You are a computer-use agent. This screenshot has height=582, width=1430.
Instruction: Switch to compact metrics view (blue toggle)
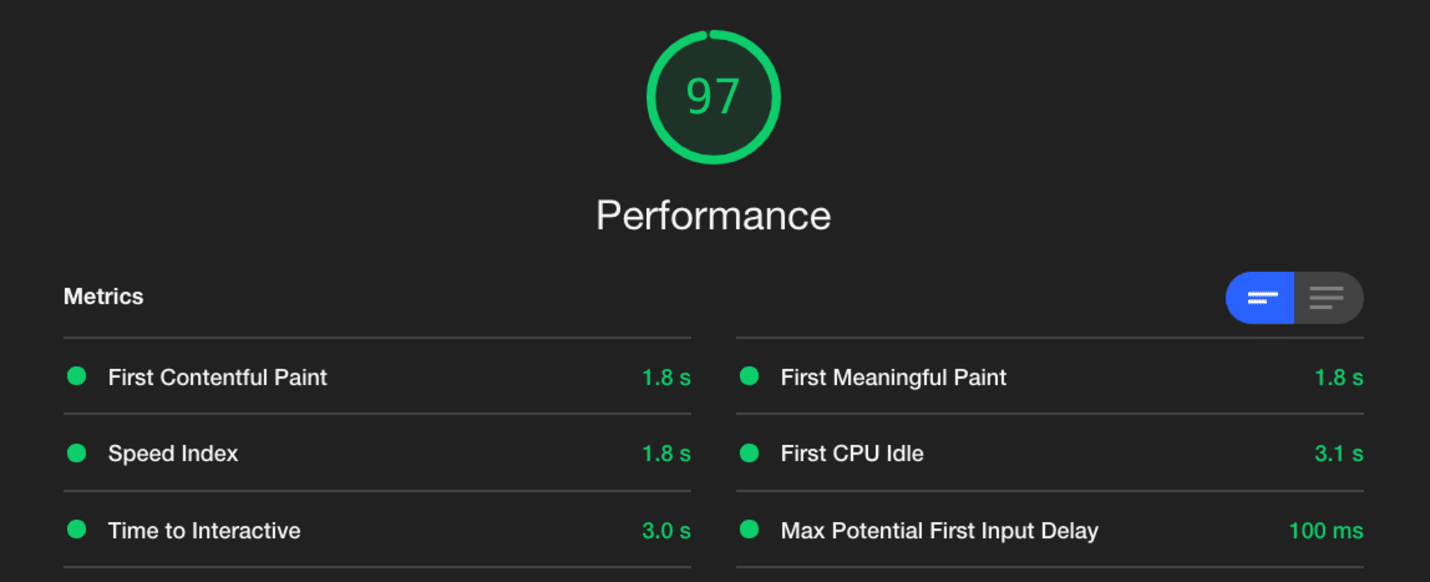coord(1260,298)
